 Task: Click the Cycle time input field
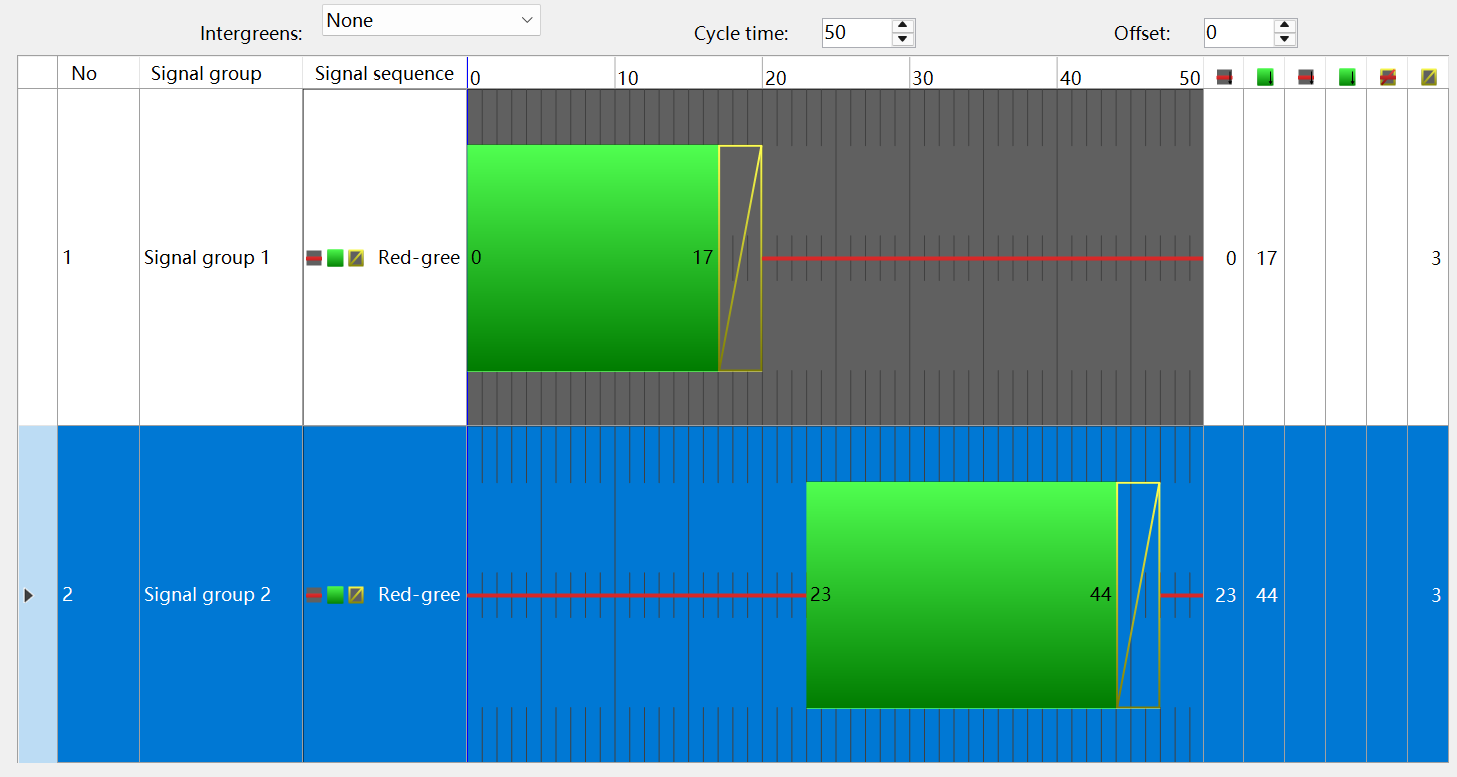coord(856,33)
